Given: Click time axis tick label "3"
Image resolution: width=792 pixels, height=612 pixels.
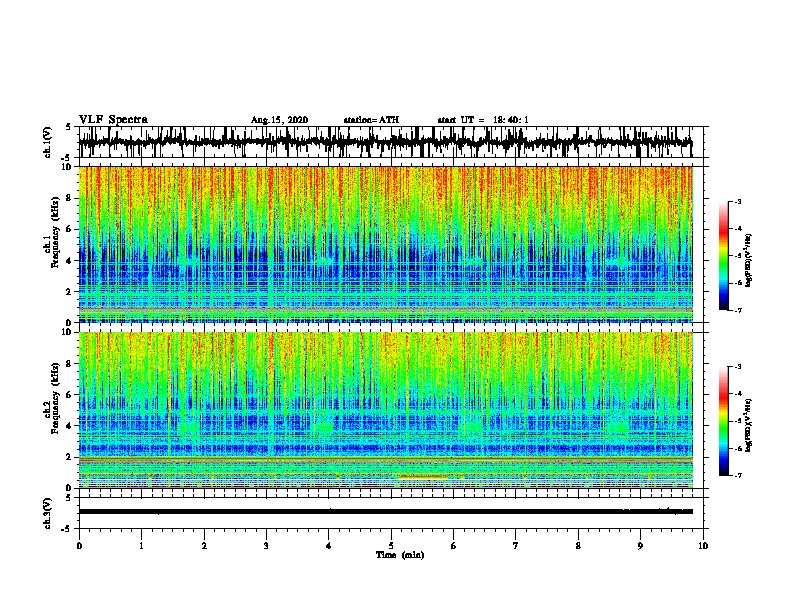Looking at the screenshot, I should 266,546.
